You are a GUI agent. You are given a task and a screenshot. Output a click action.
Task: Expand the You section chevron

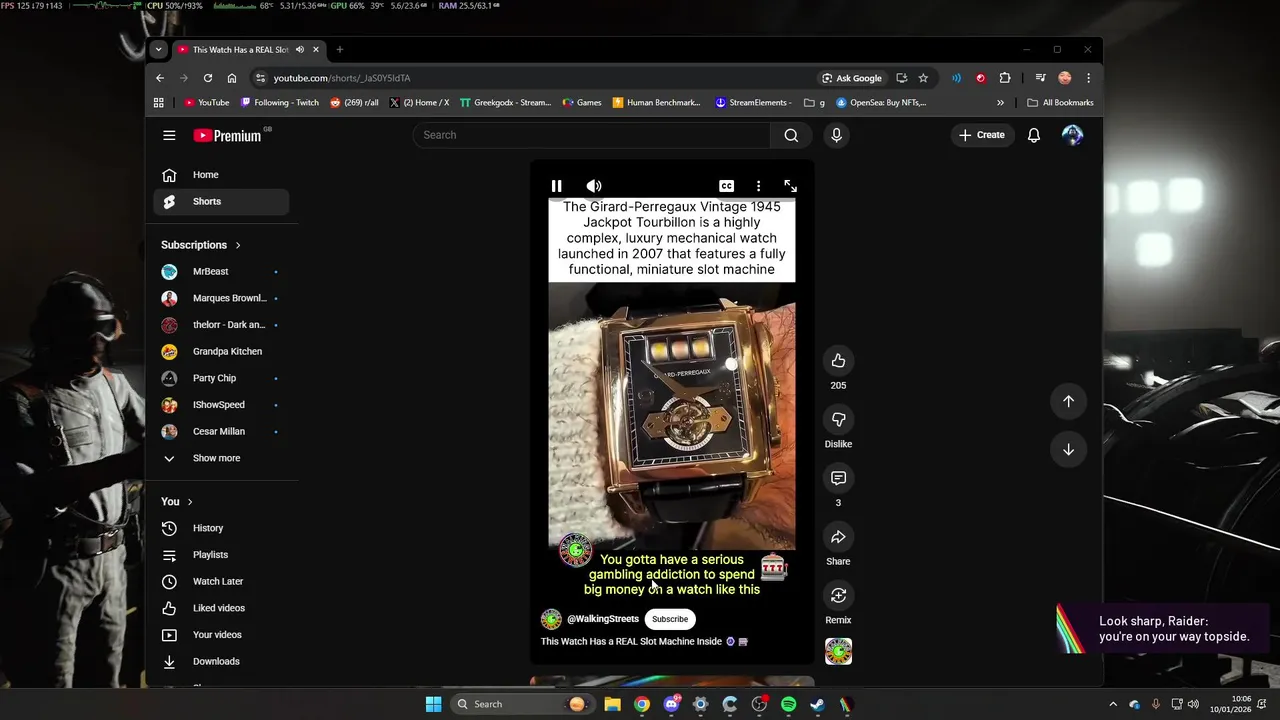pyautogui.click(x=190, y=502)
